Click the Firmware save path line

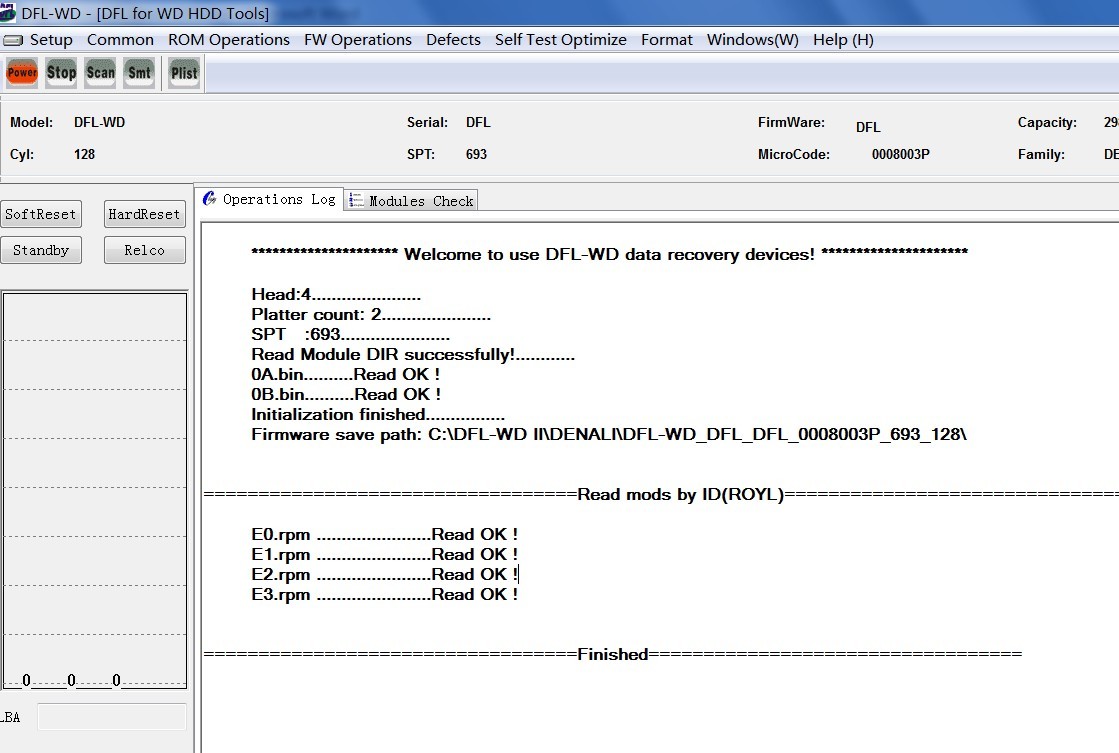click(609, 435)
